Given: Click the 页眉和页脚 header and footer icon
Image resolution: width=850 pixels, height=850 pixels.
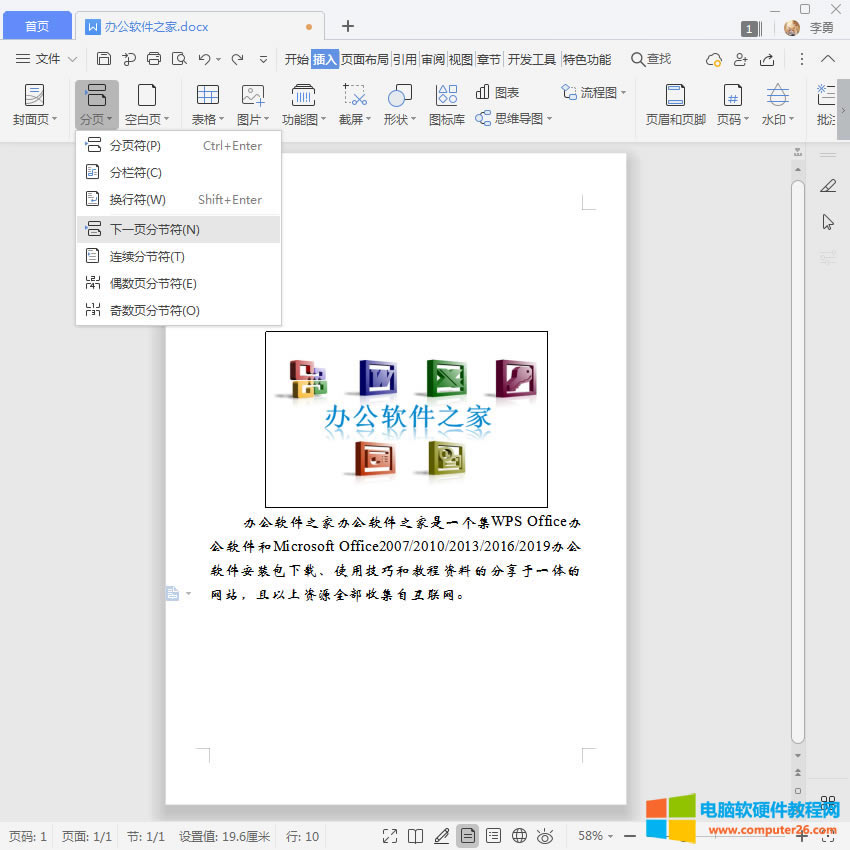Looking at the screenshot, I should (675, 96).
